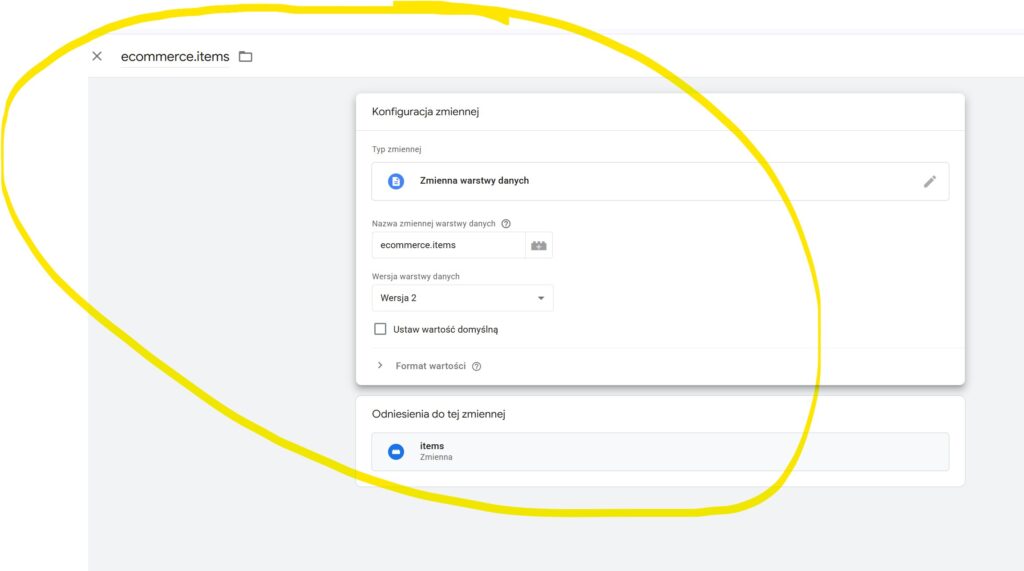
Task: Click the Ustaw wartość domyślną label text
Action: tap(445, 329)
